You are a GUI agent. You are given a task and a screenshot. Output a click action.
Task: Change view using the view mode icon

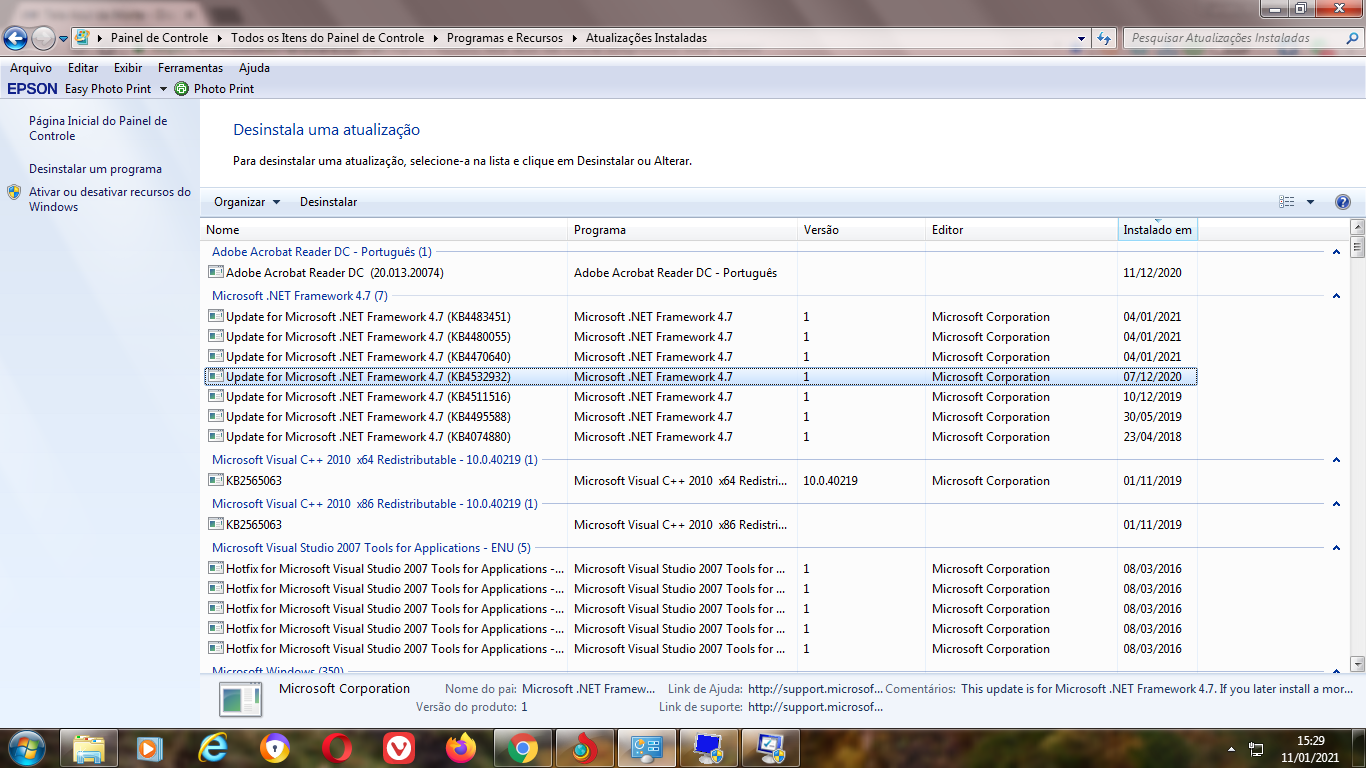pos(1287,202)
